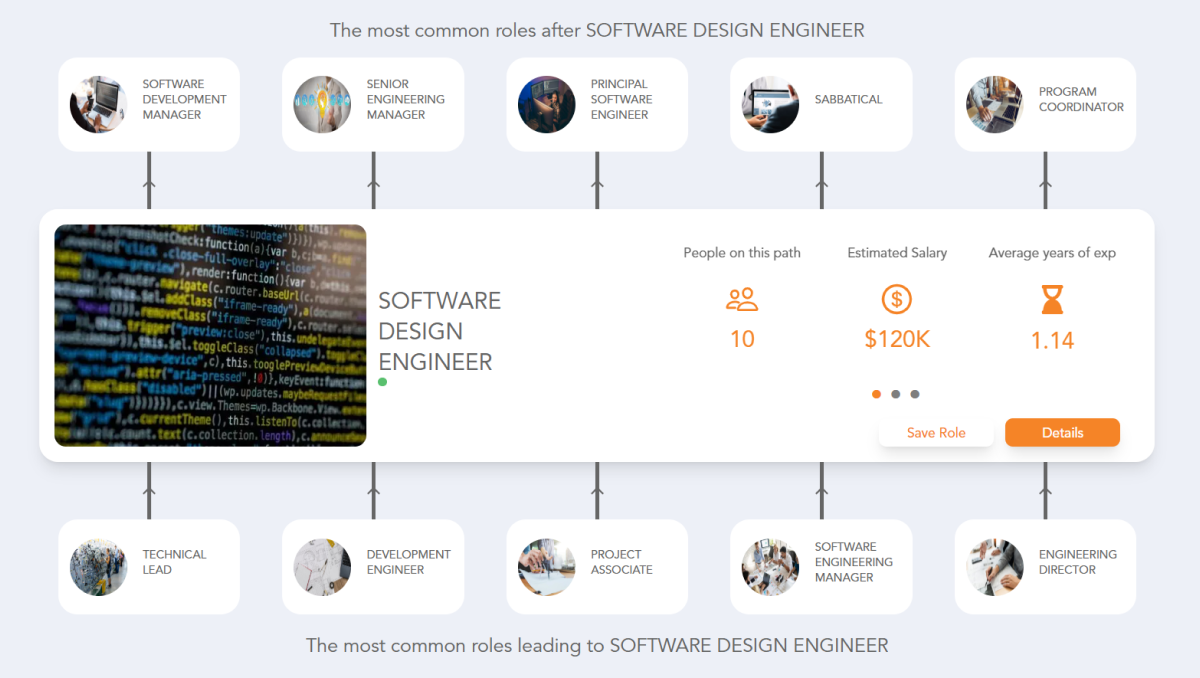The image size is (1200, 678).
Task: Open the Program Coordinator role card
Action: (1044, 103)
